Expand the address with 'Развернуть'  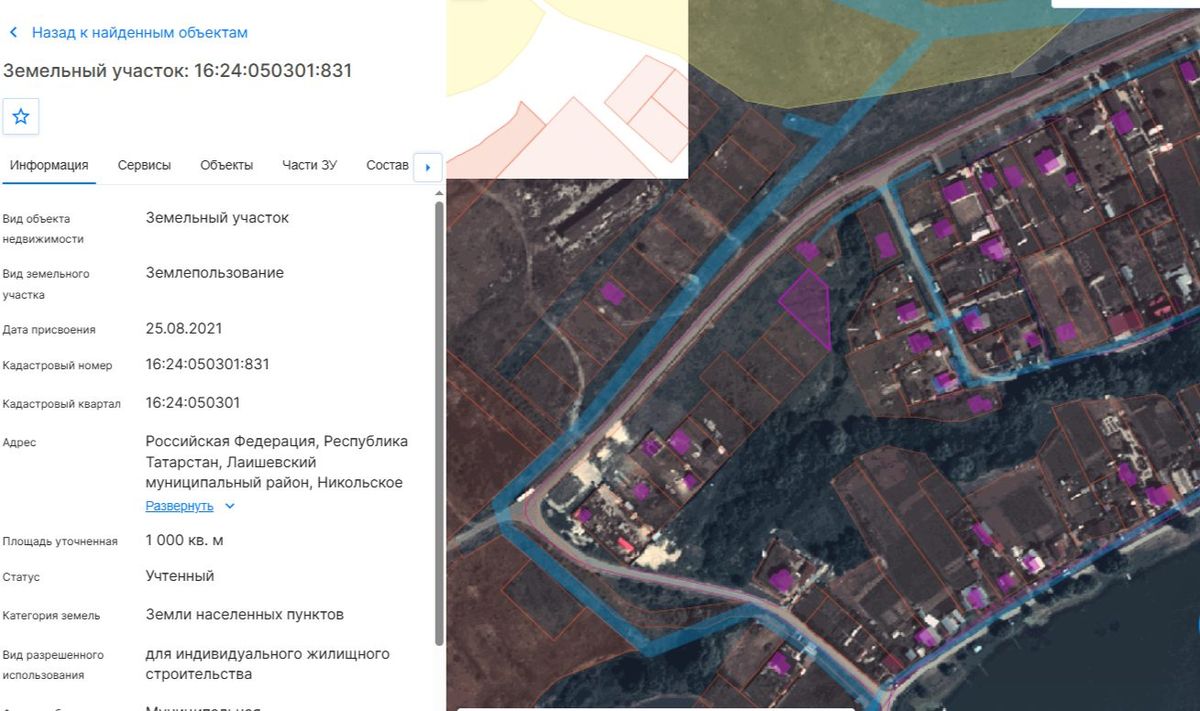click(x=190, y=506)
